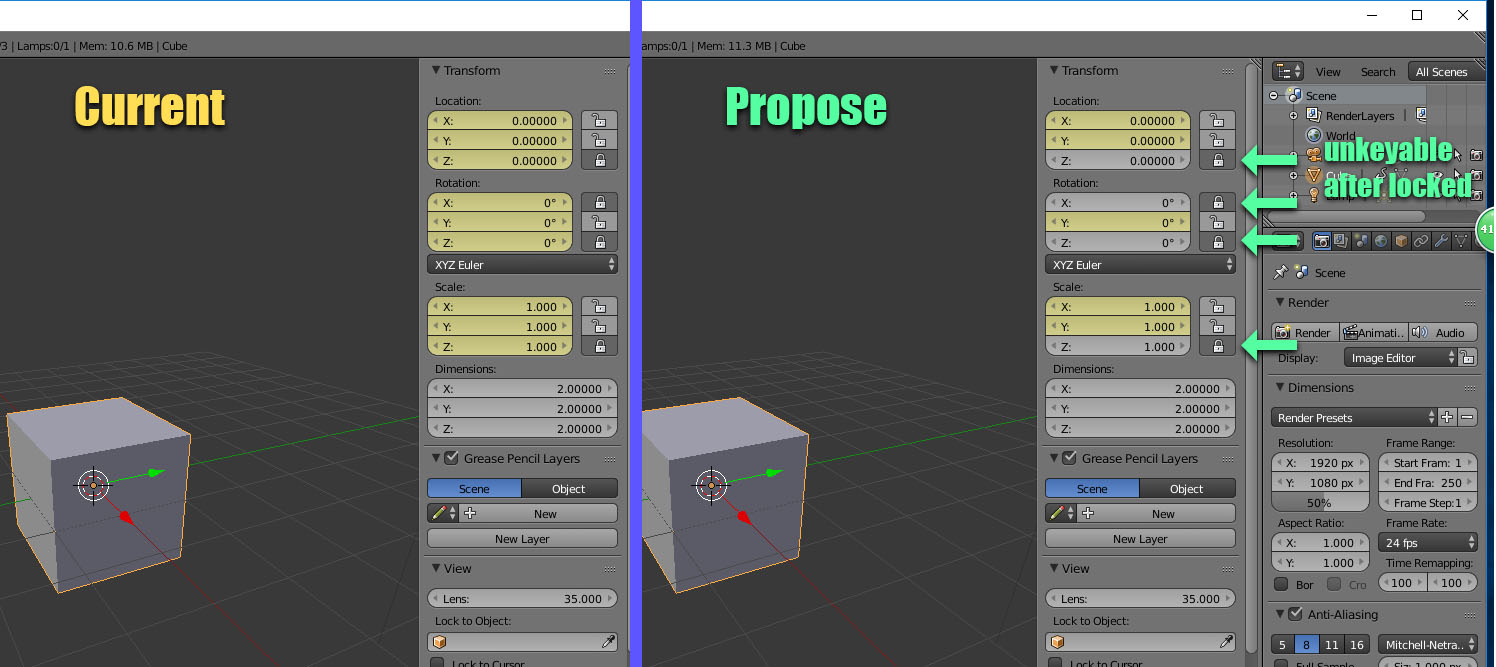Open the Scene properties tab icon
1496x667 pixels.
click(x=1361, y=241)
